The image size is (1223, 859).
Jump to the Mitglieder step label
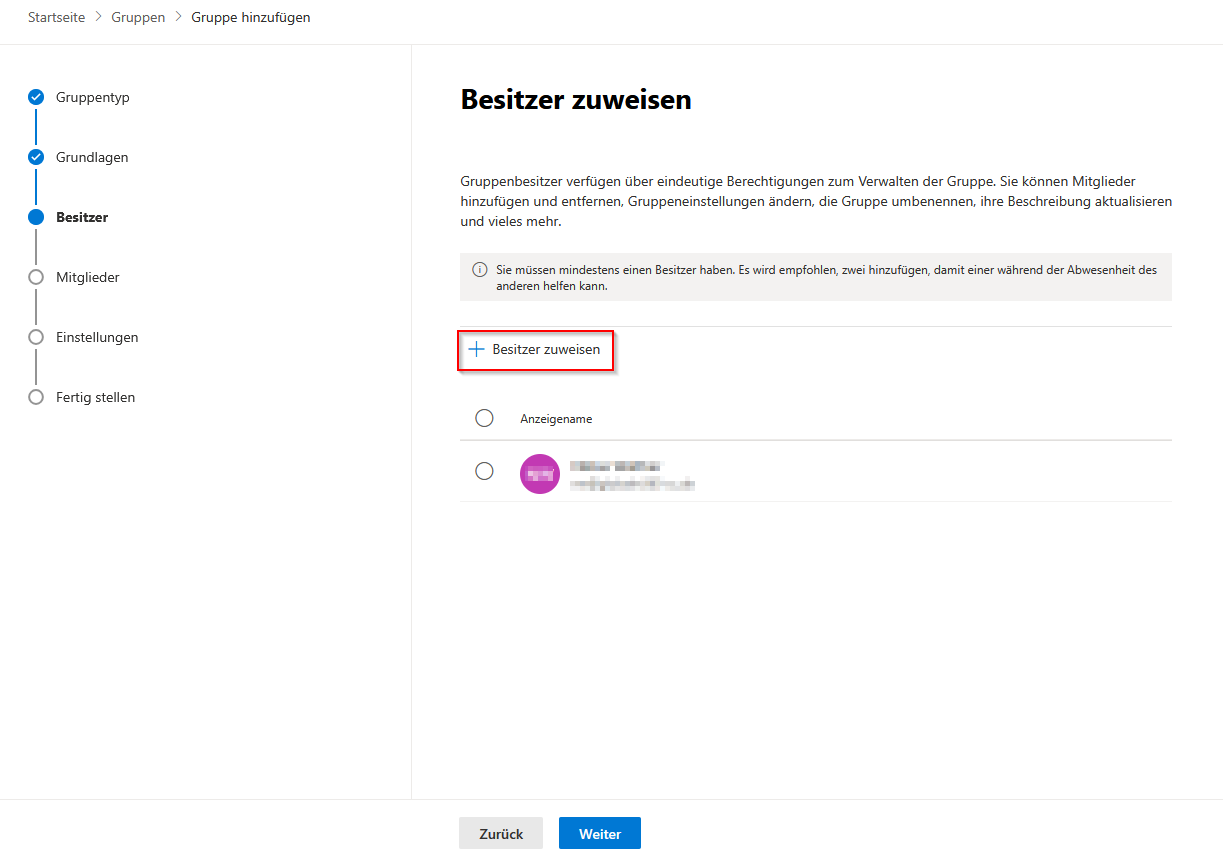88,277
